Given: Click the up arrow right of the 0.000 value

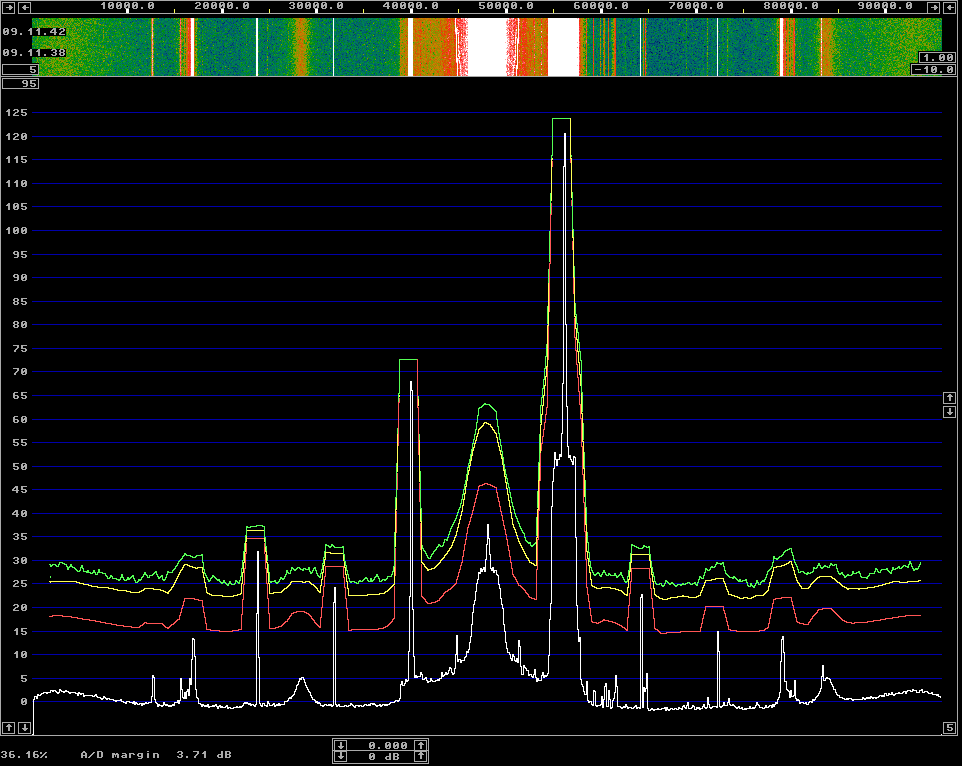Looking at the screenshot, I should 421,745.
